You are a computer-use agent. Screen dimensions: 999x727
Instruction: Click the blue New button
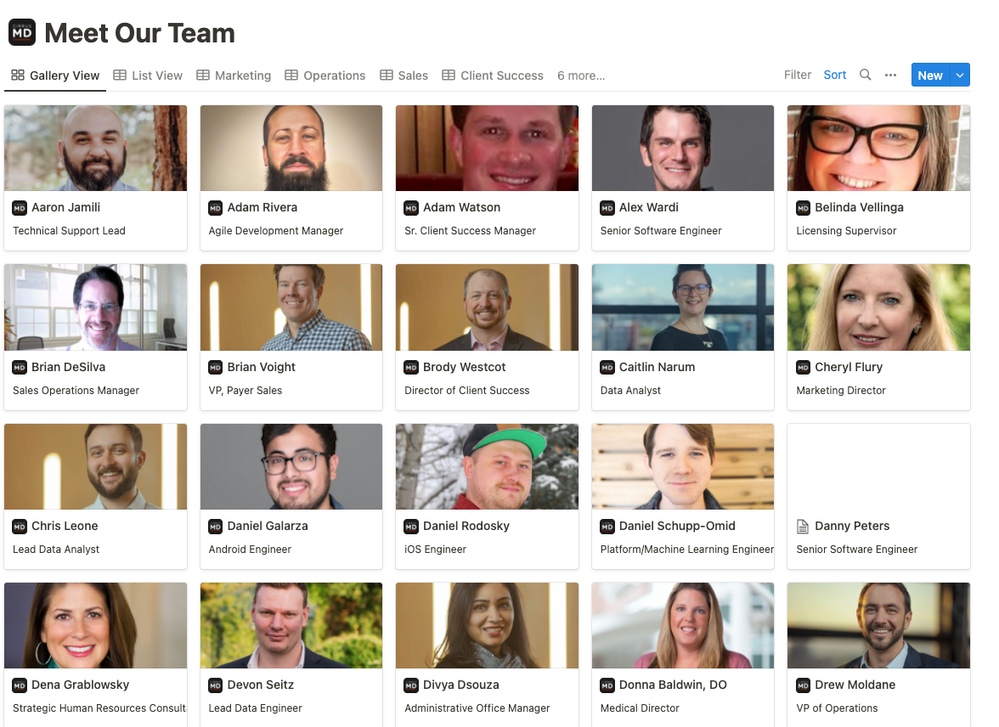pos(930,75)
